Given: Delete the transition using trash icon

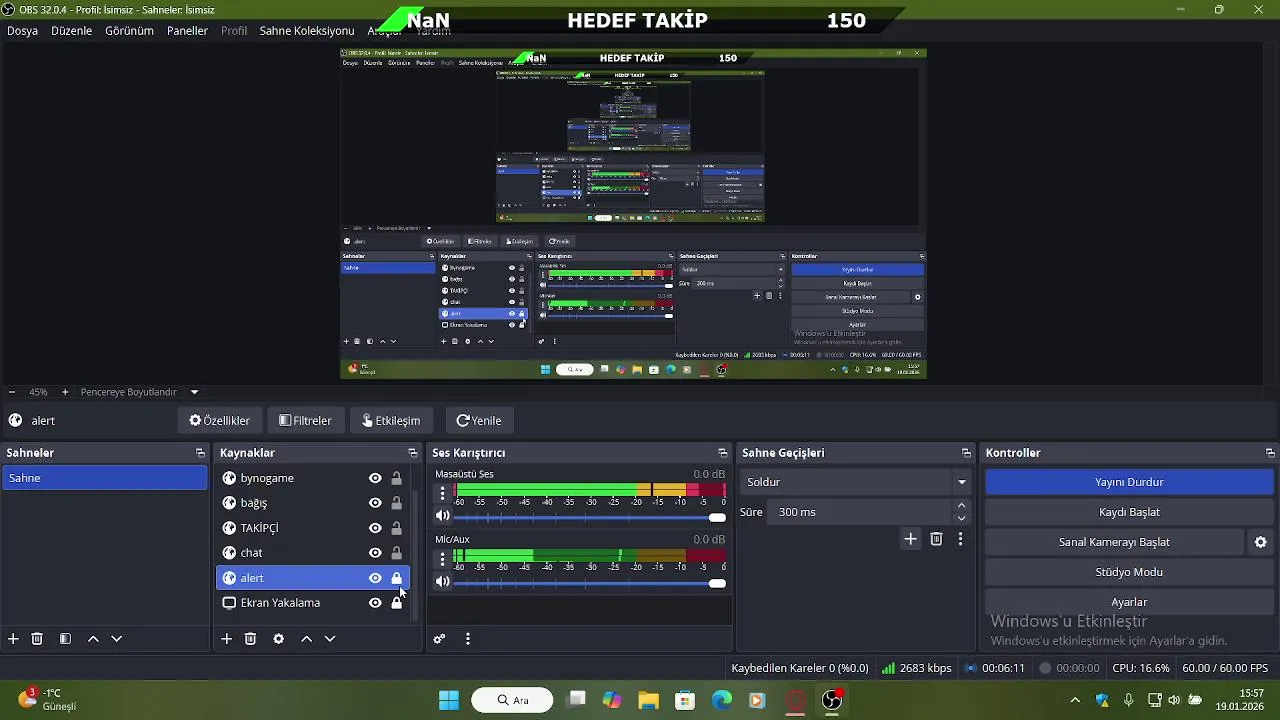Looking at the screenshot, I should point(936,539).
